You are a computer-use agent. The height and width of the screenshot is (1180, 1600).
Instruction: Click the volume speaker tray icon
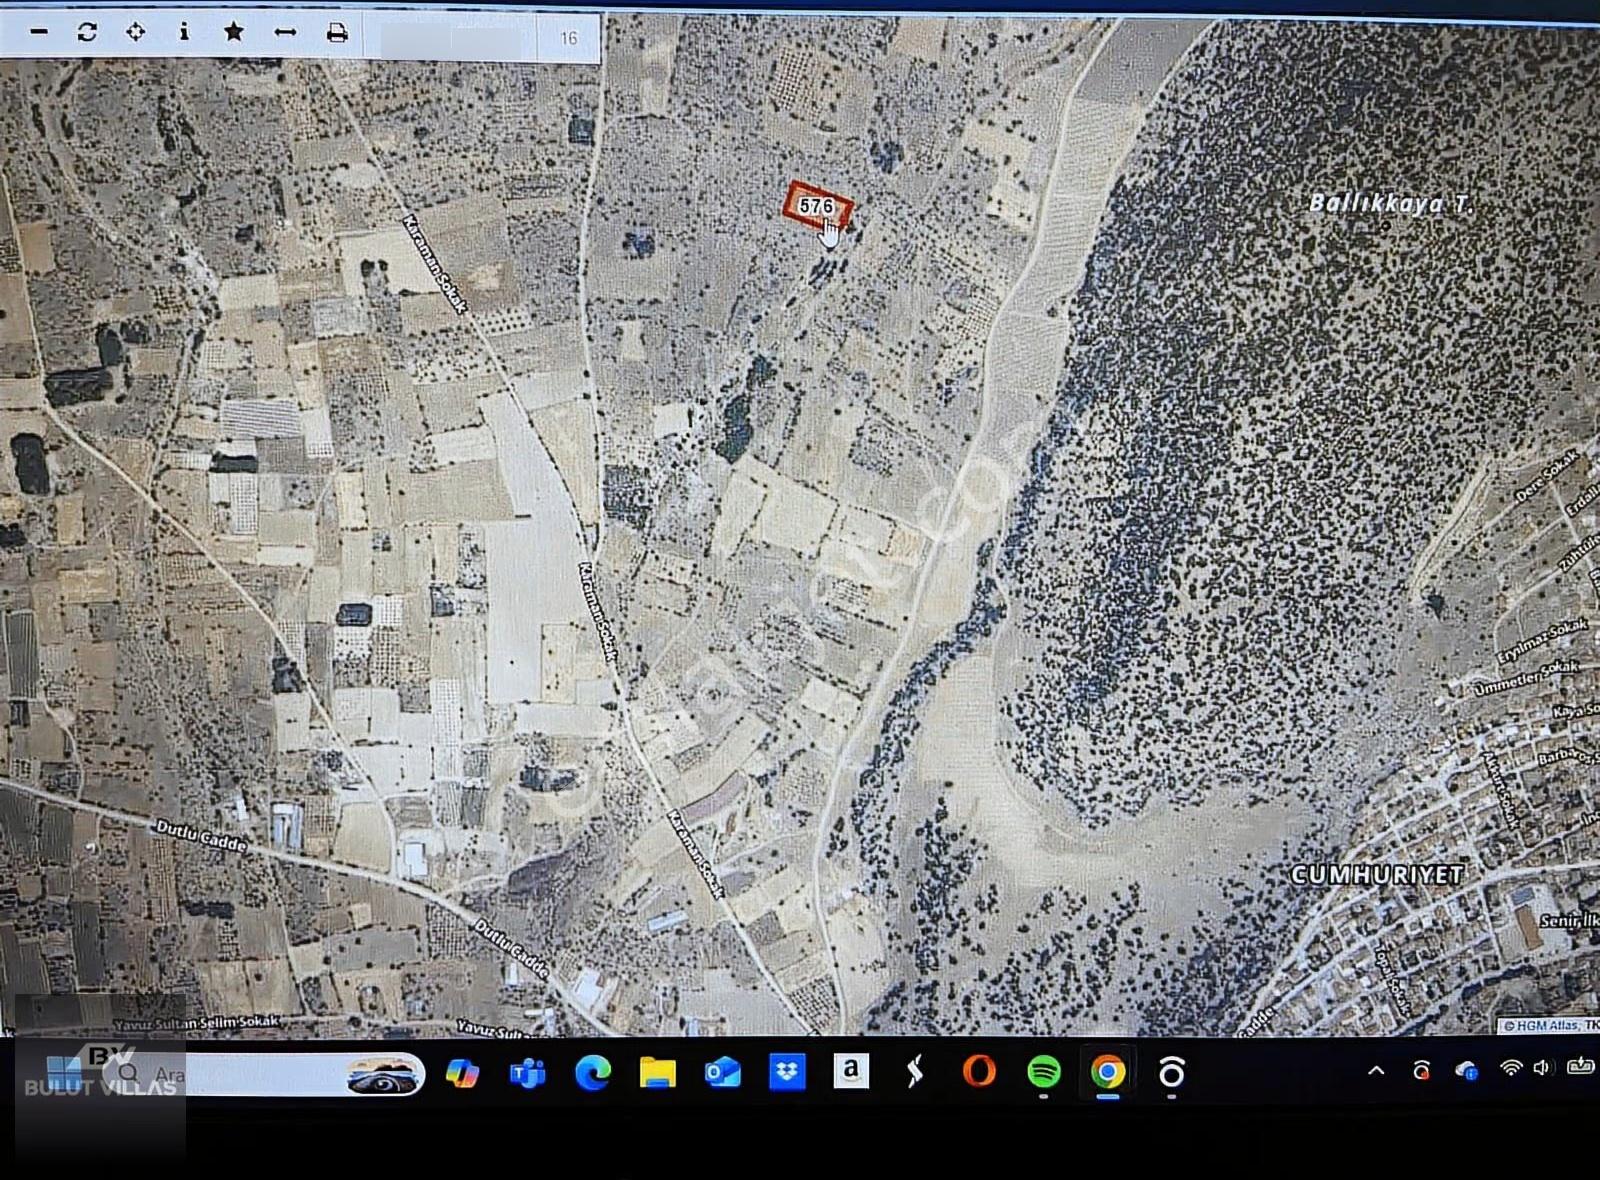click(1542, 1068)
